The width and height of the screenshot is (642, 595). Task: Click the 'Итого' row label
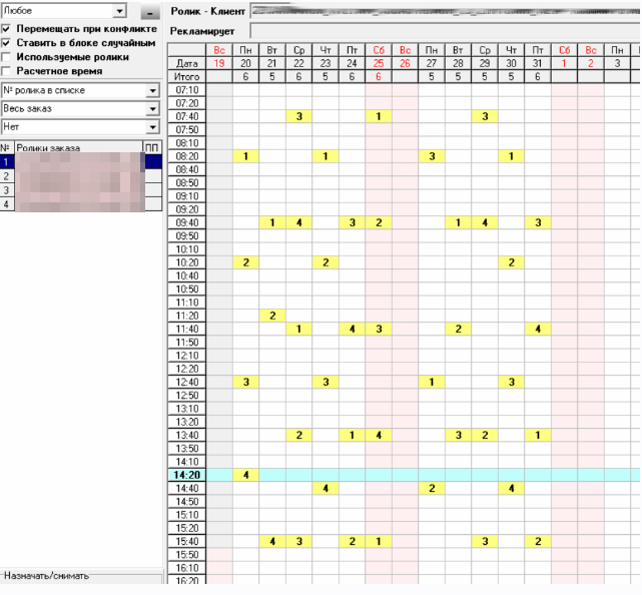187,77
